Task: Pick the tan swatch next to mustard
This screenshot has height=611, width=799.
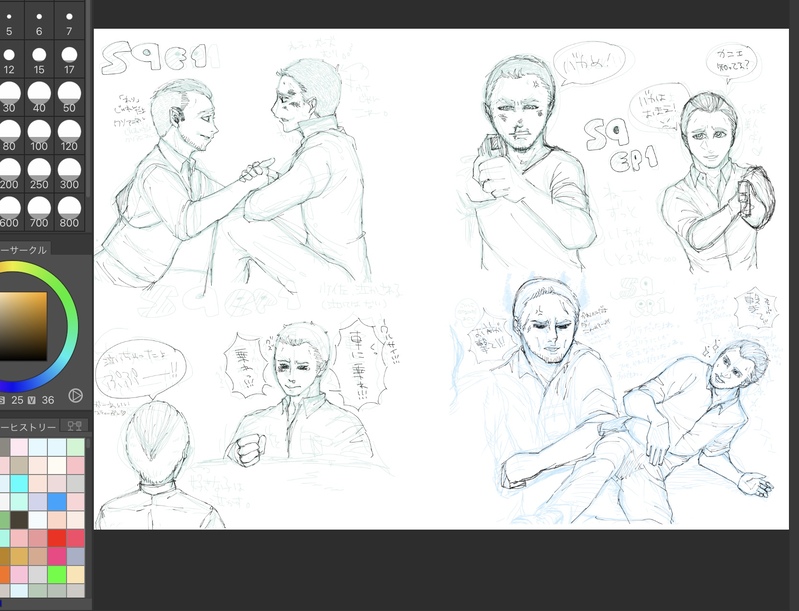Action: (x=38, y=556)
